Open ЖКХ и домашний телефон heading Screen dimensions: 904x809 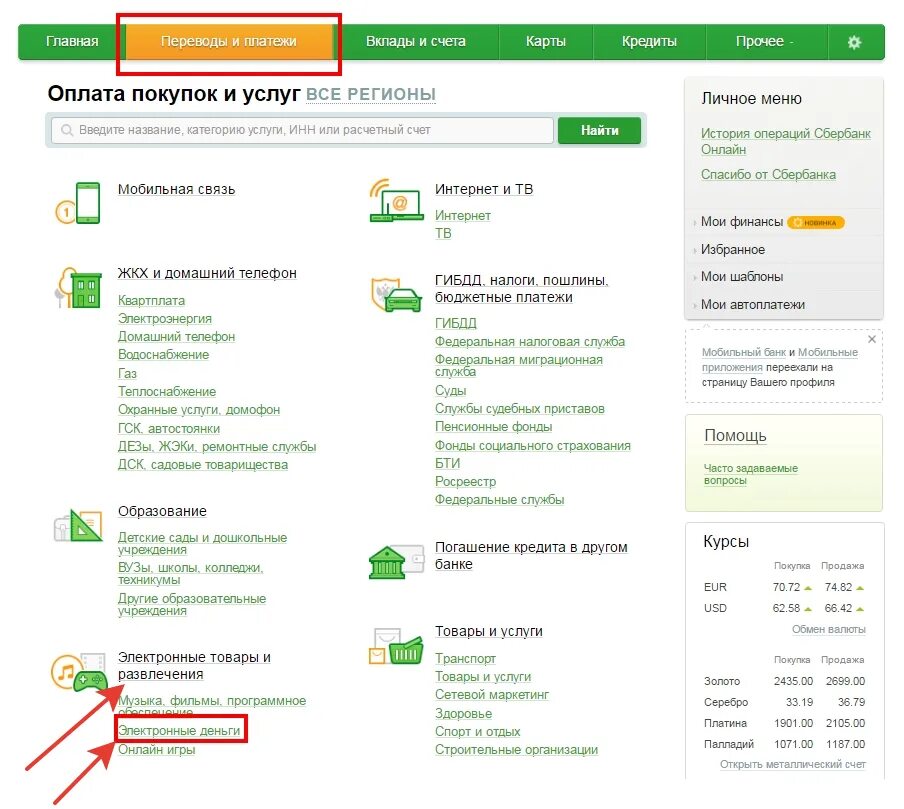[207, 273]
